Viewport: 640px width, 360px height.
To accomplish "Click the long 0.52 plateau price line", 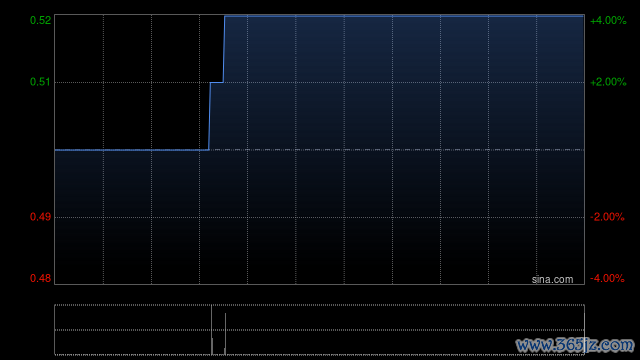I will tap(404, 16).
